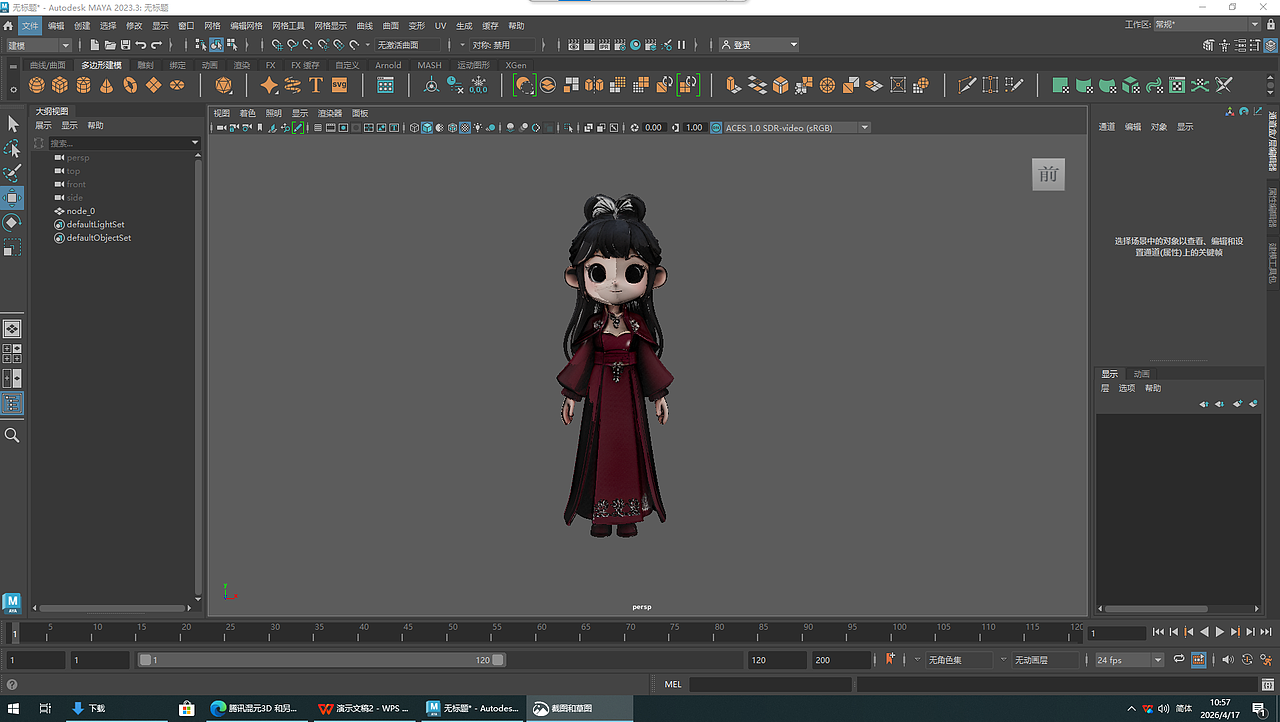Select the Move tool in the toolbox

click(x=12, y=198)
